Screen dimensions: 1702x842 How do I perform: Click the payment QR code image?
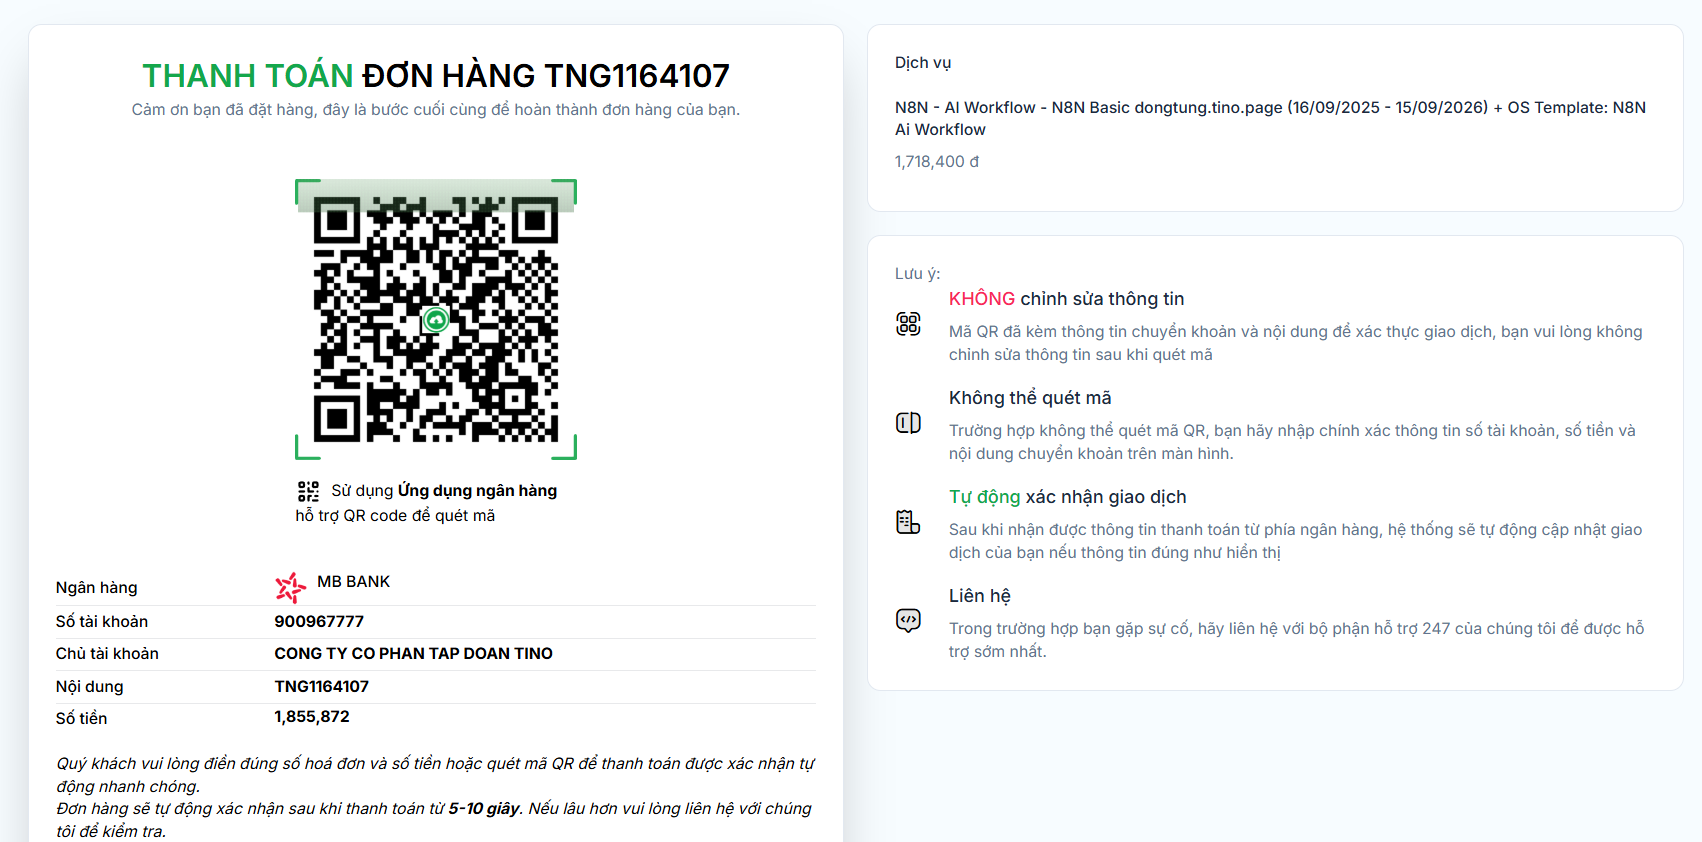tap(436, 319)
